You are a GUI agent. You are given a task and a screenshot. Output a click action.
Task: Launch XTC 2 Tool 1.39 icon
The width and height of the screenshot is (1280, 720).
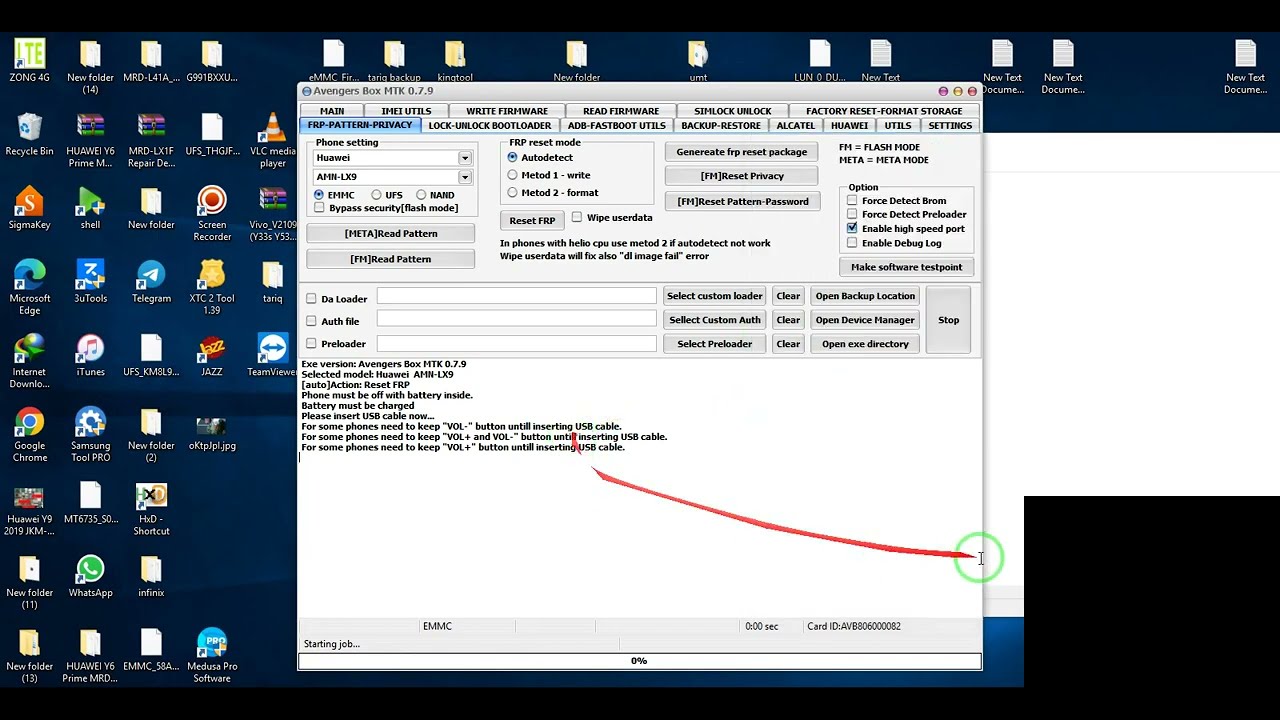tap(212, 287)
